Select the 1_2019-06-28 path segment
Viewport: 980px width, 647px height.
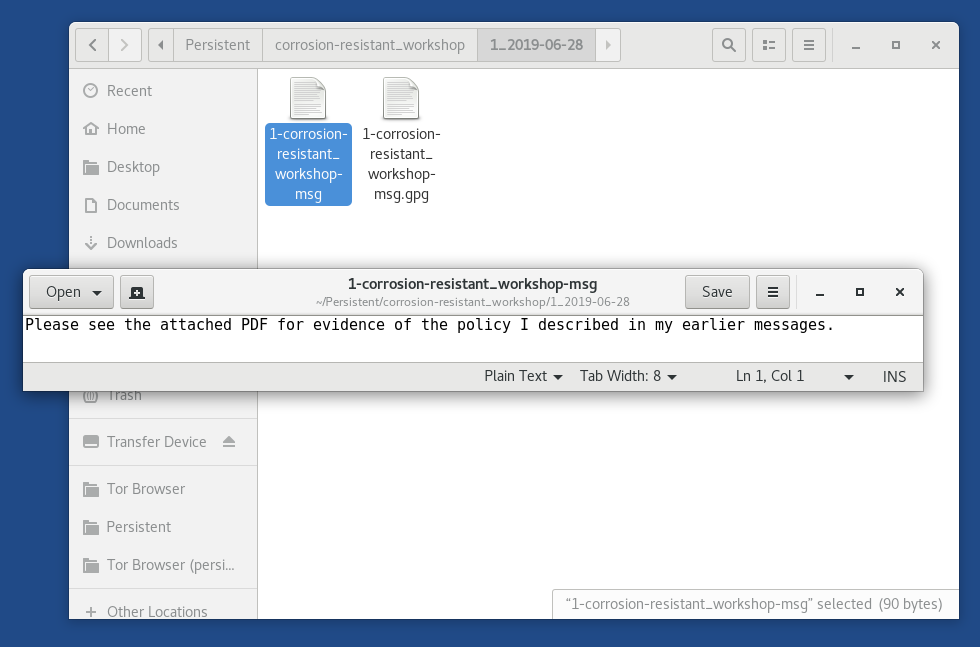click(x=536, y=45)
